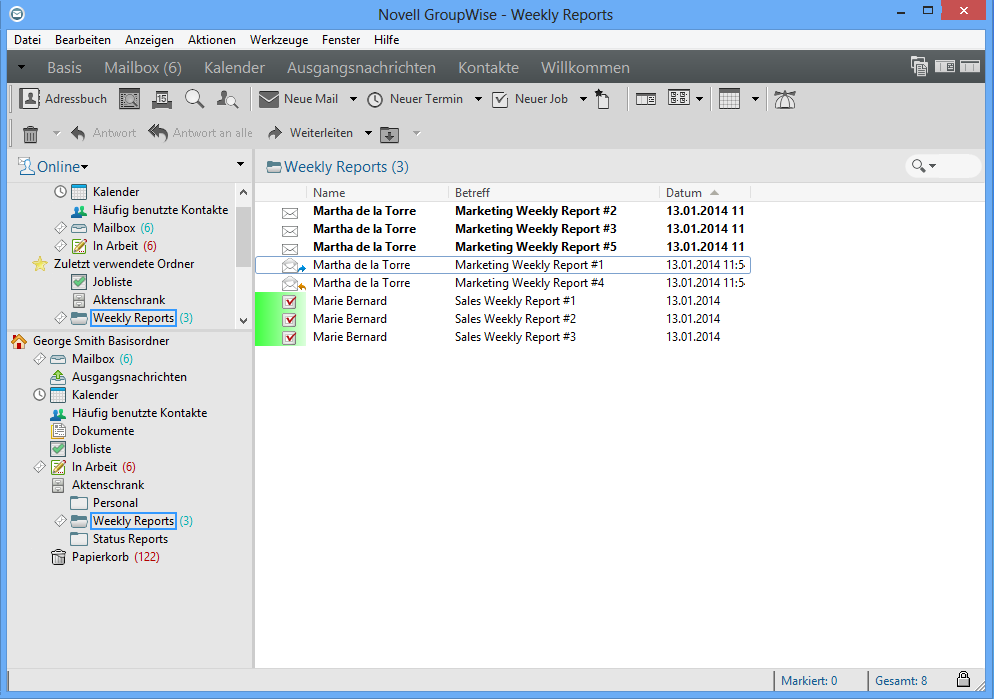994x699 pixels.
Task: Open calendar grid dropdown arrow
Action: (x=755, y=99)
